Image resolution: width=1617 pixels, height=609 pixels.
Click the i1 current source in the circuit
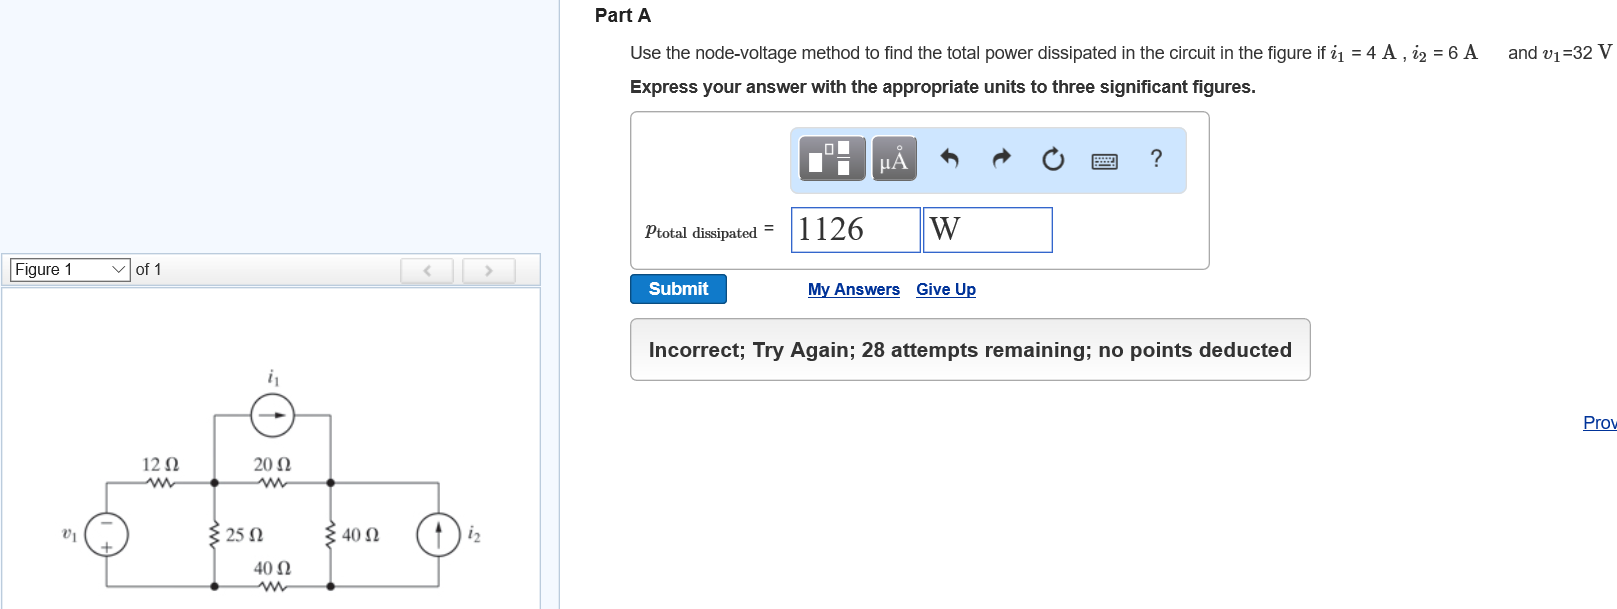click(x=272, y=415)
